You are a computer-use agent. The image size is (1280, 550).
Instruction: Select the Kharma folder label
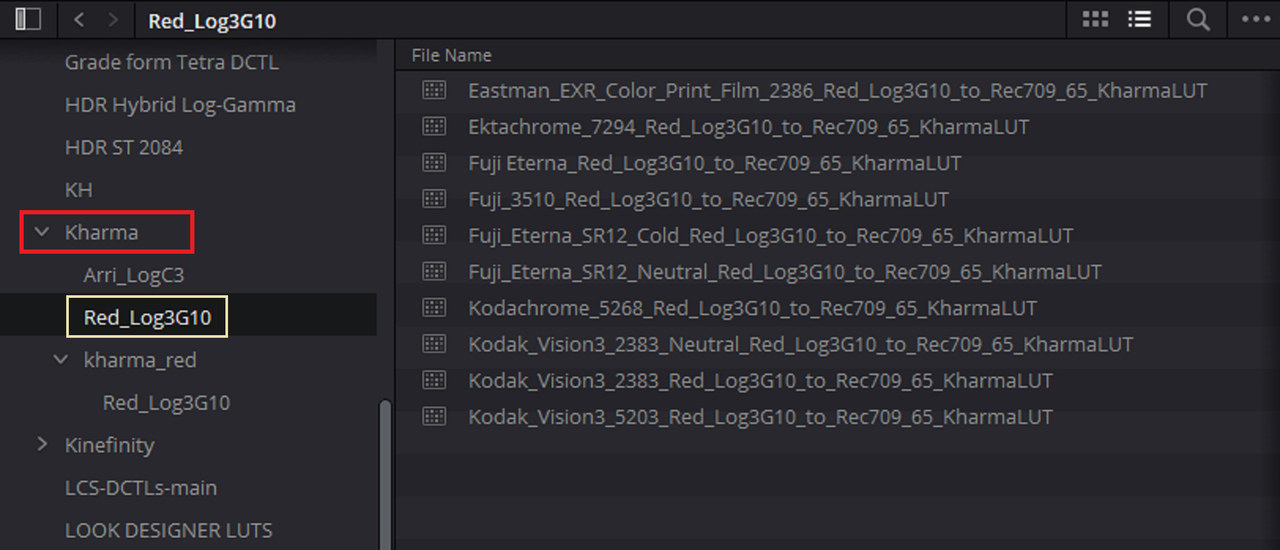pyautogui.click(x=101, y=232)
